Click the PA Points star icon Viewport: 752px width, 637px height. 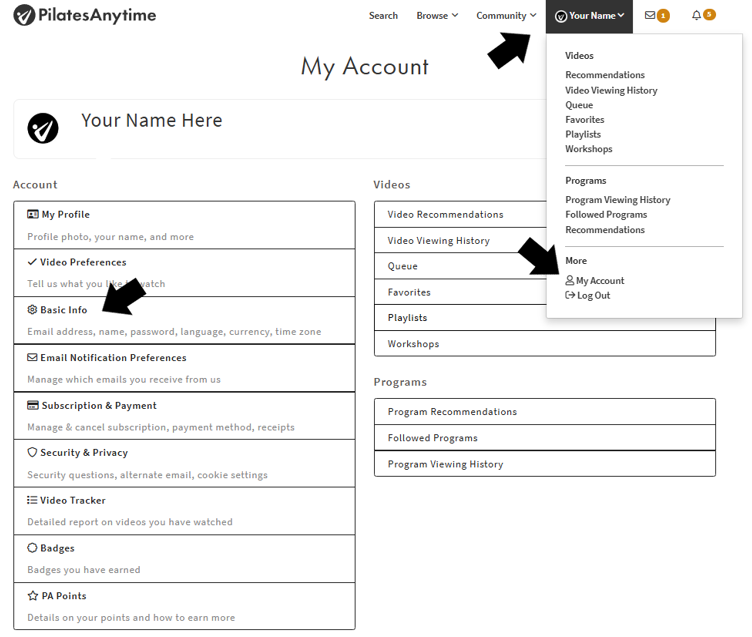33,596
